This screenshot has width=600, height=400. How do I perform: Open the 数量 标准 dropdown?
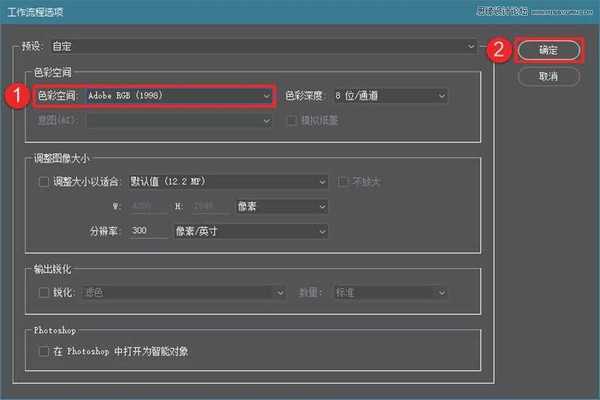pos(390,293)
